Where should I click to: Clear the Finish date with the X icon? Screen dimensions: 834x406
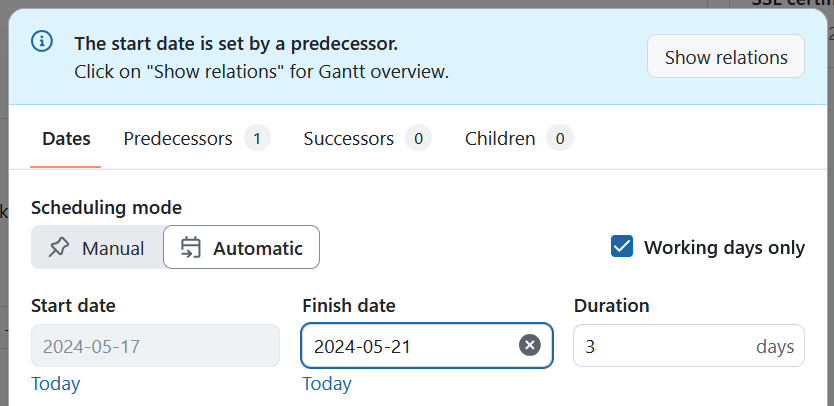pyautogui.click(x=530, y=345)
